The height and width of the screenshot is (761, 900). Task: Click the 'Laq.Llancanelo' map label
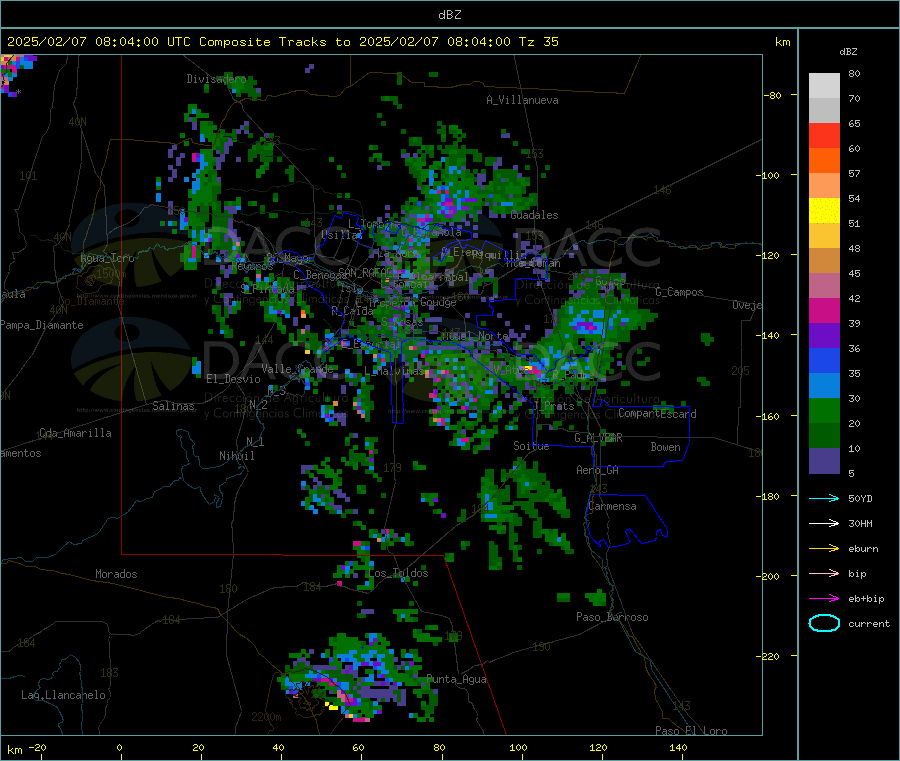tap(63, 695)
